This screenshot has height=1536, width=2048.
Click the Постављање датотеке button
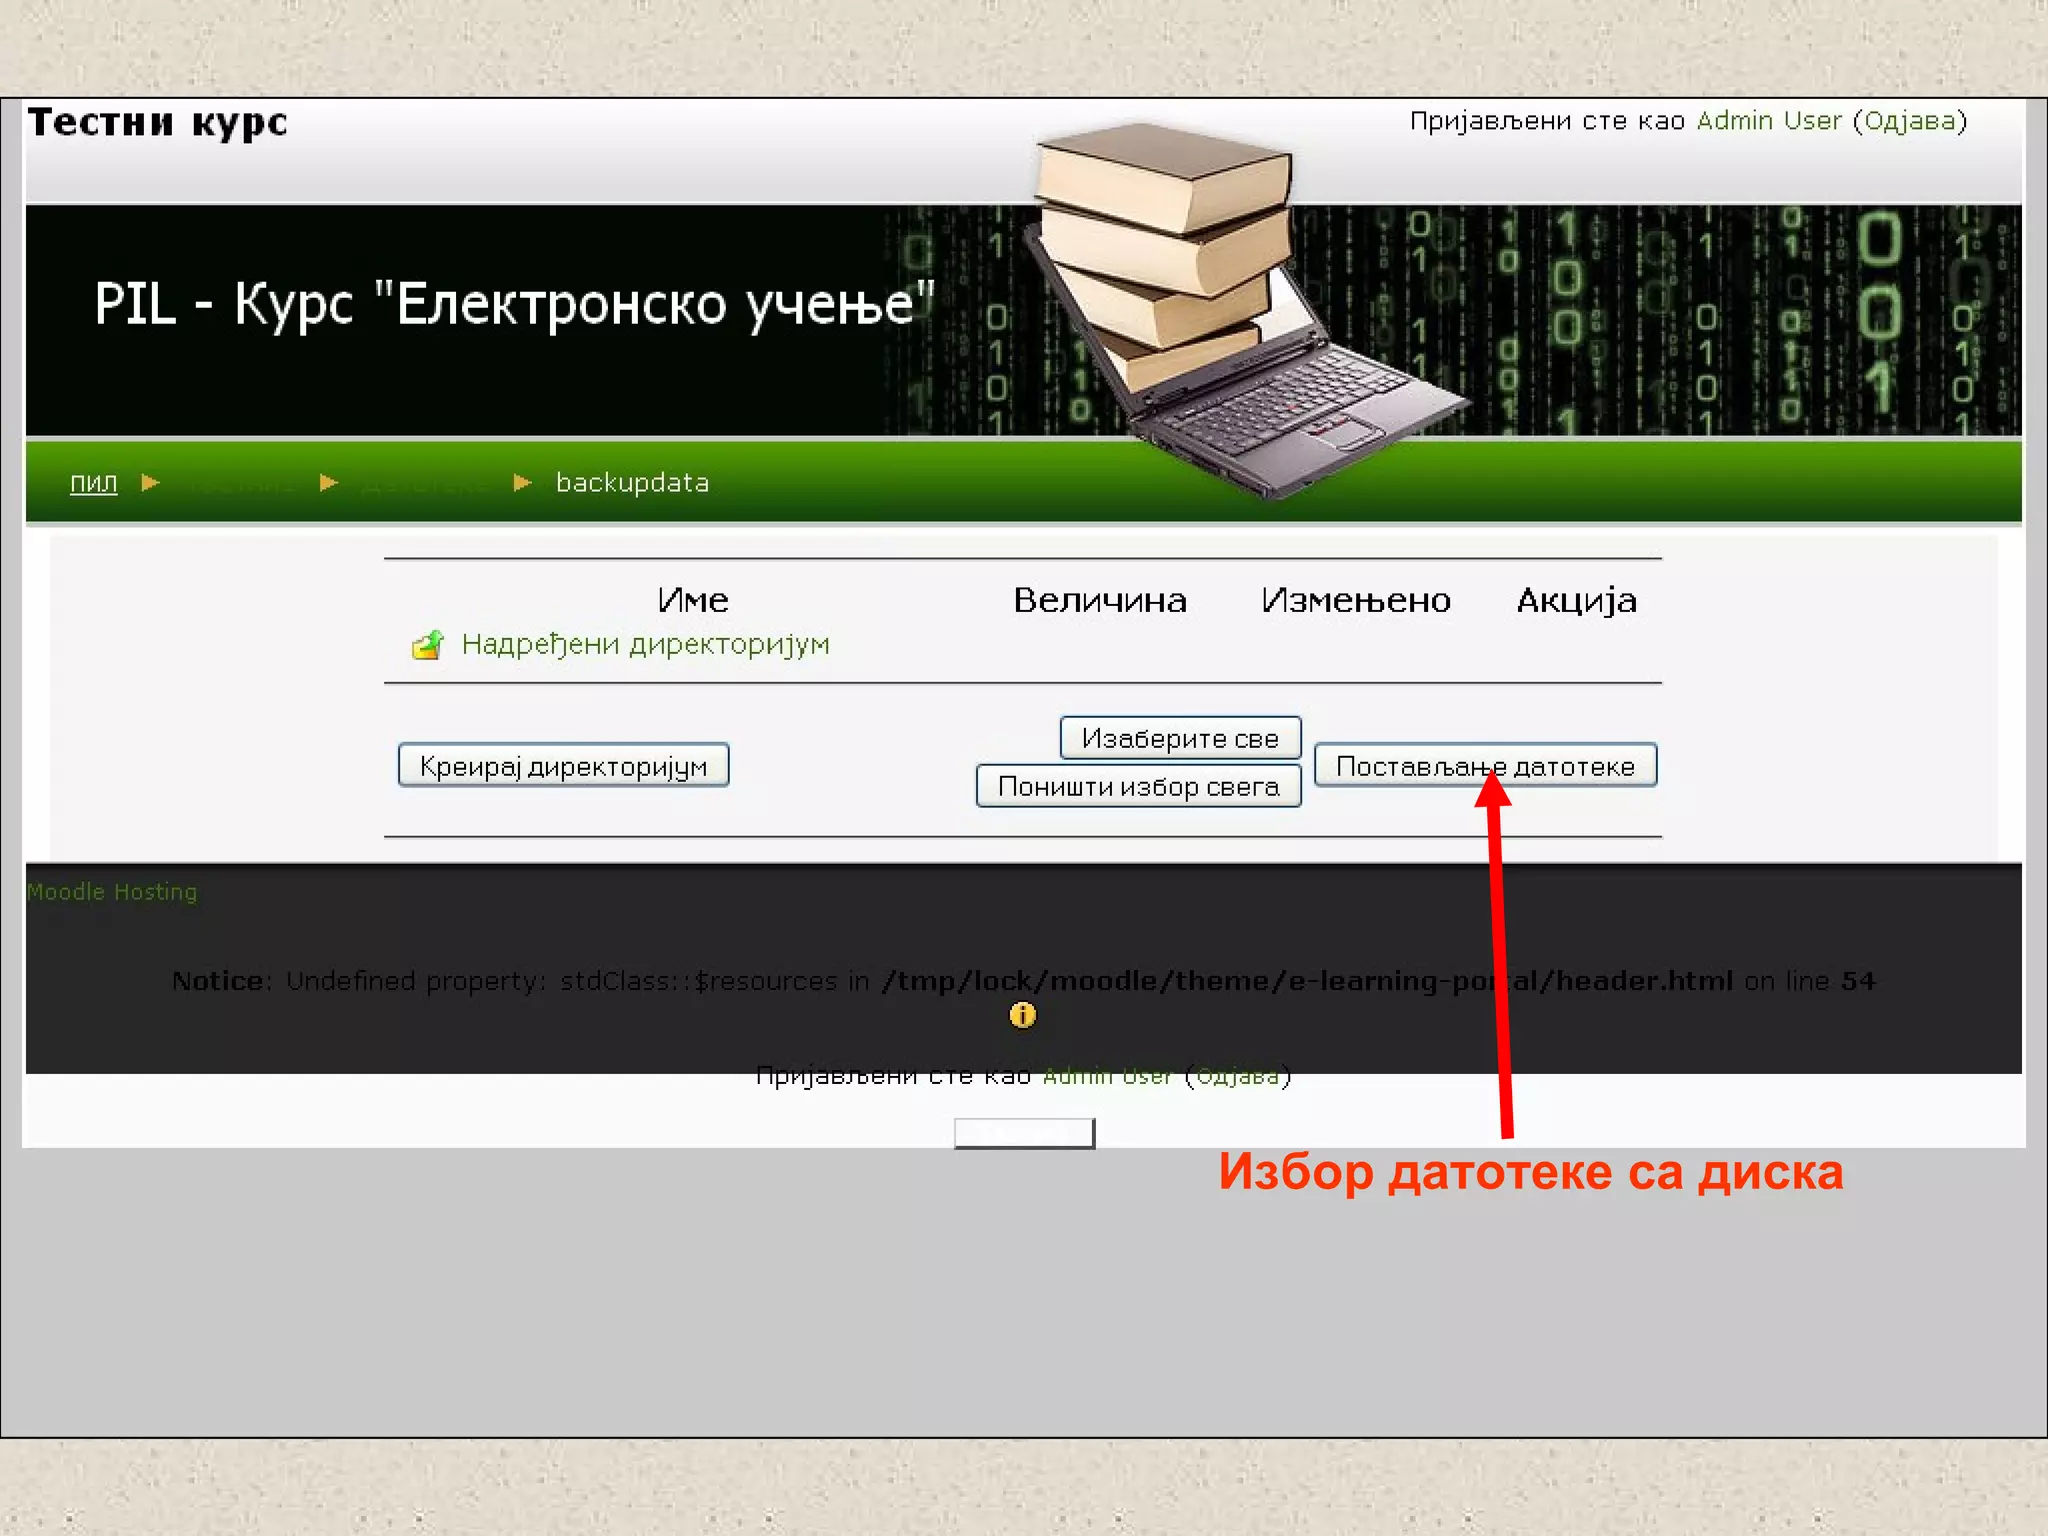click(x=1485, y=766)
